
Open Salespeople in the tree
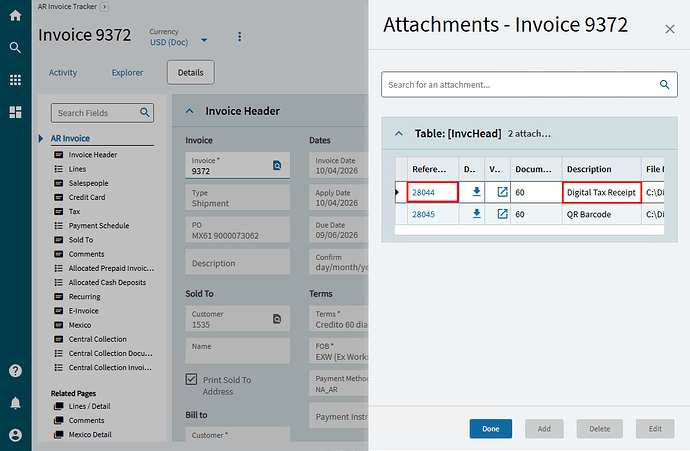88,183
